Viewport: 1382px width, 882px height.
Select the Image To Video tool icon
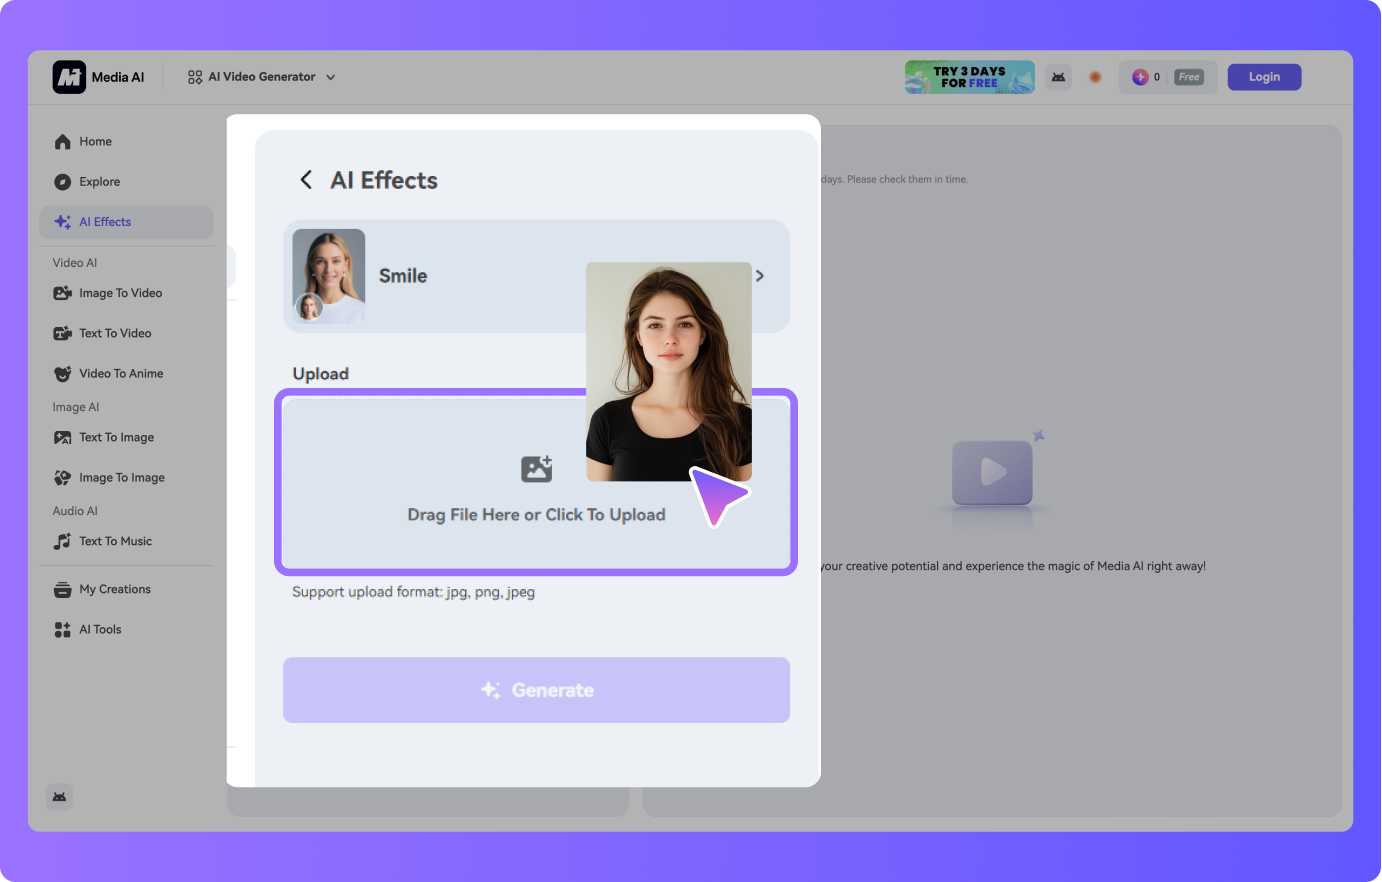click(62, 292)
